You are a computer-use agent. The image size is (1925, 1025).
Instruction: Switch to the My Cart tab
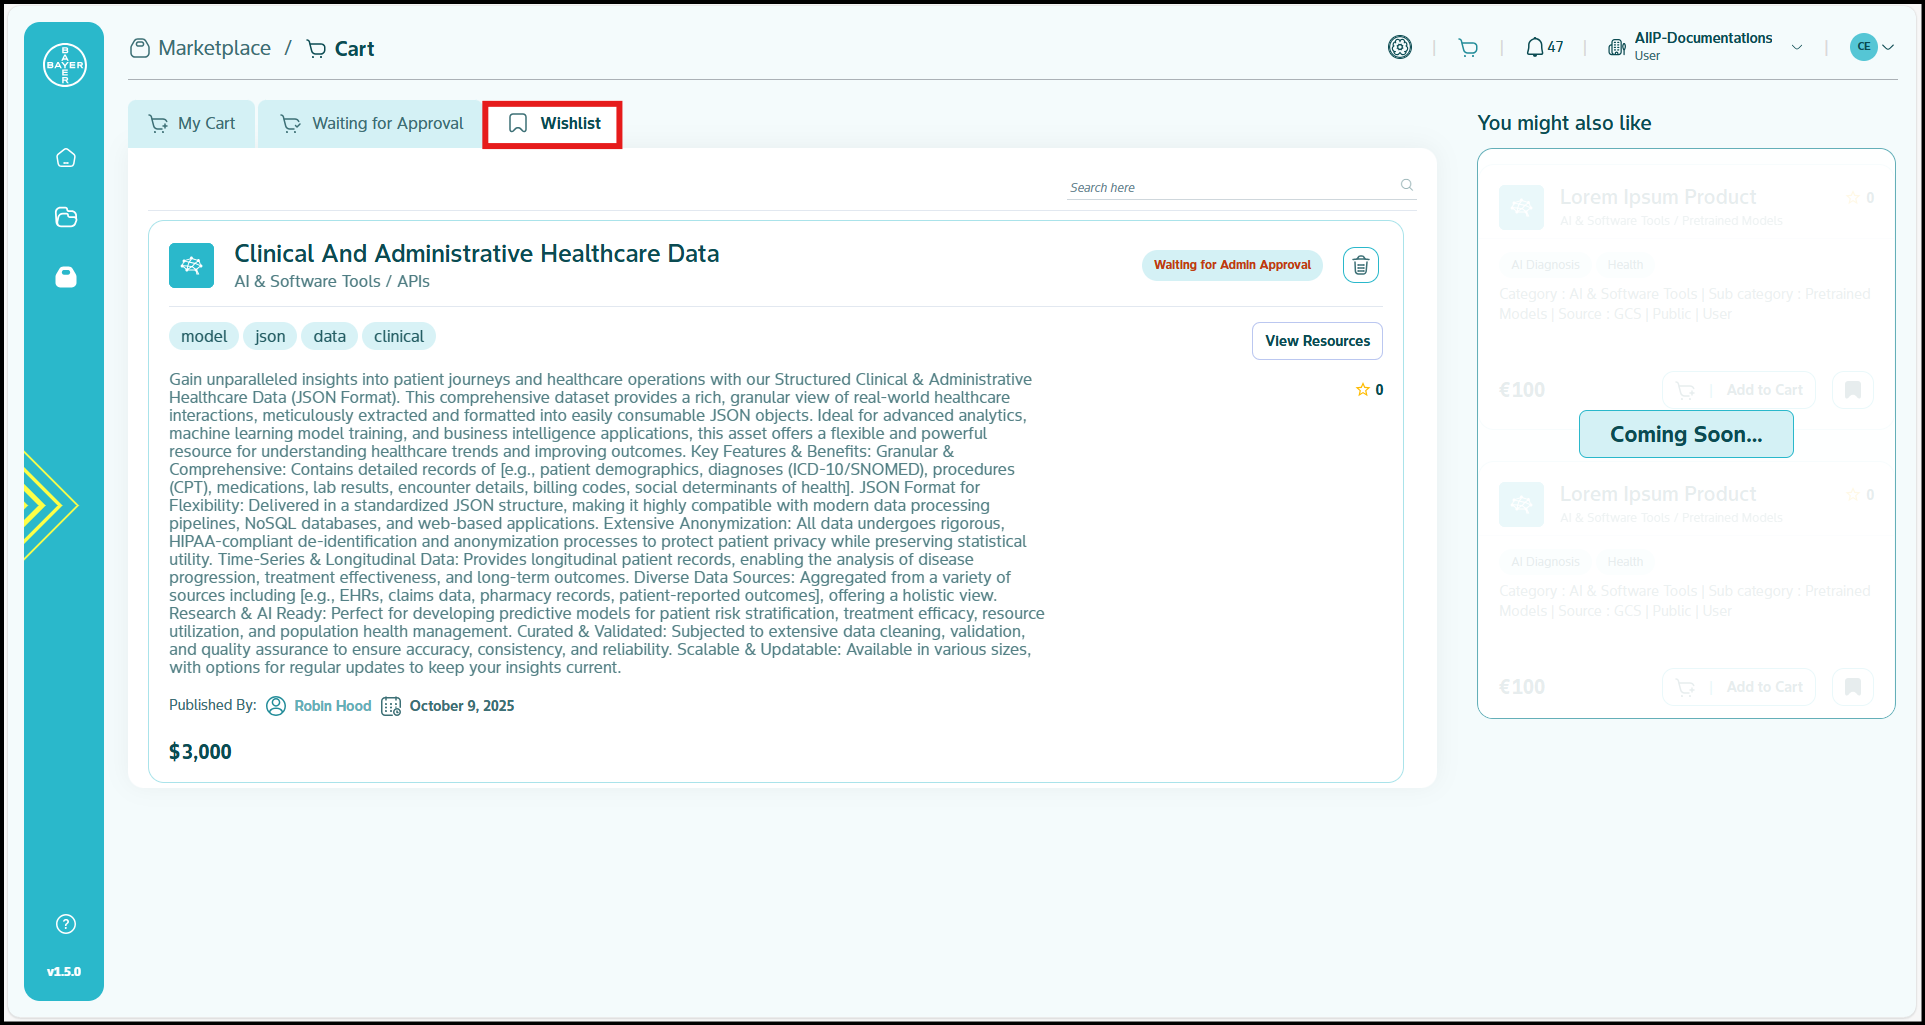[192, 124]
